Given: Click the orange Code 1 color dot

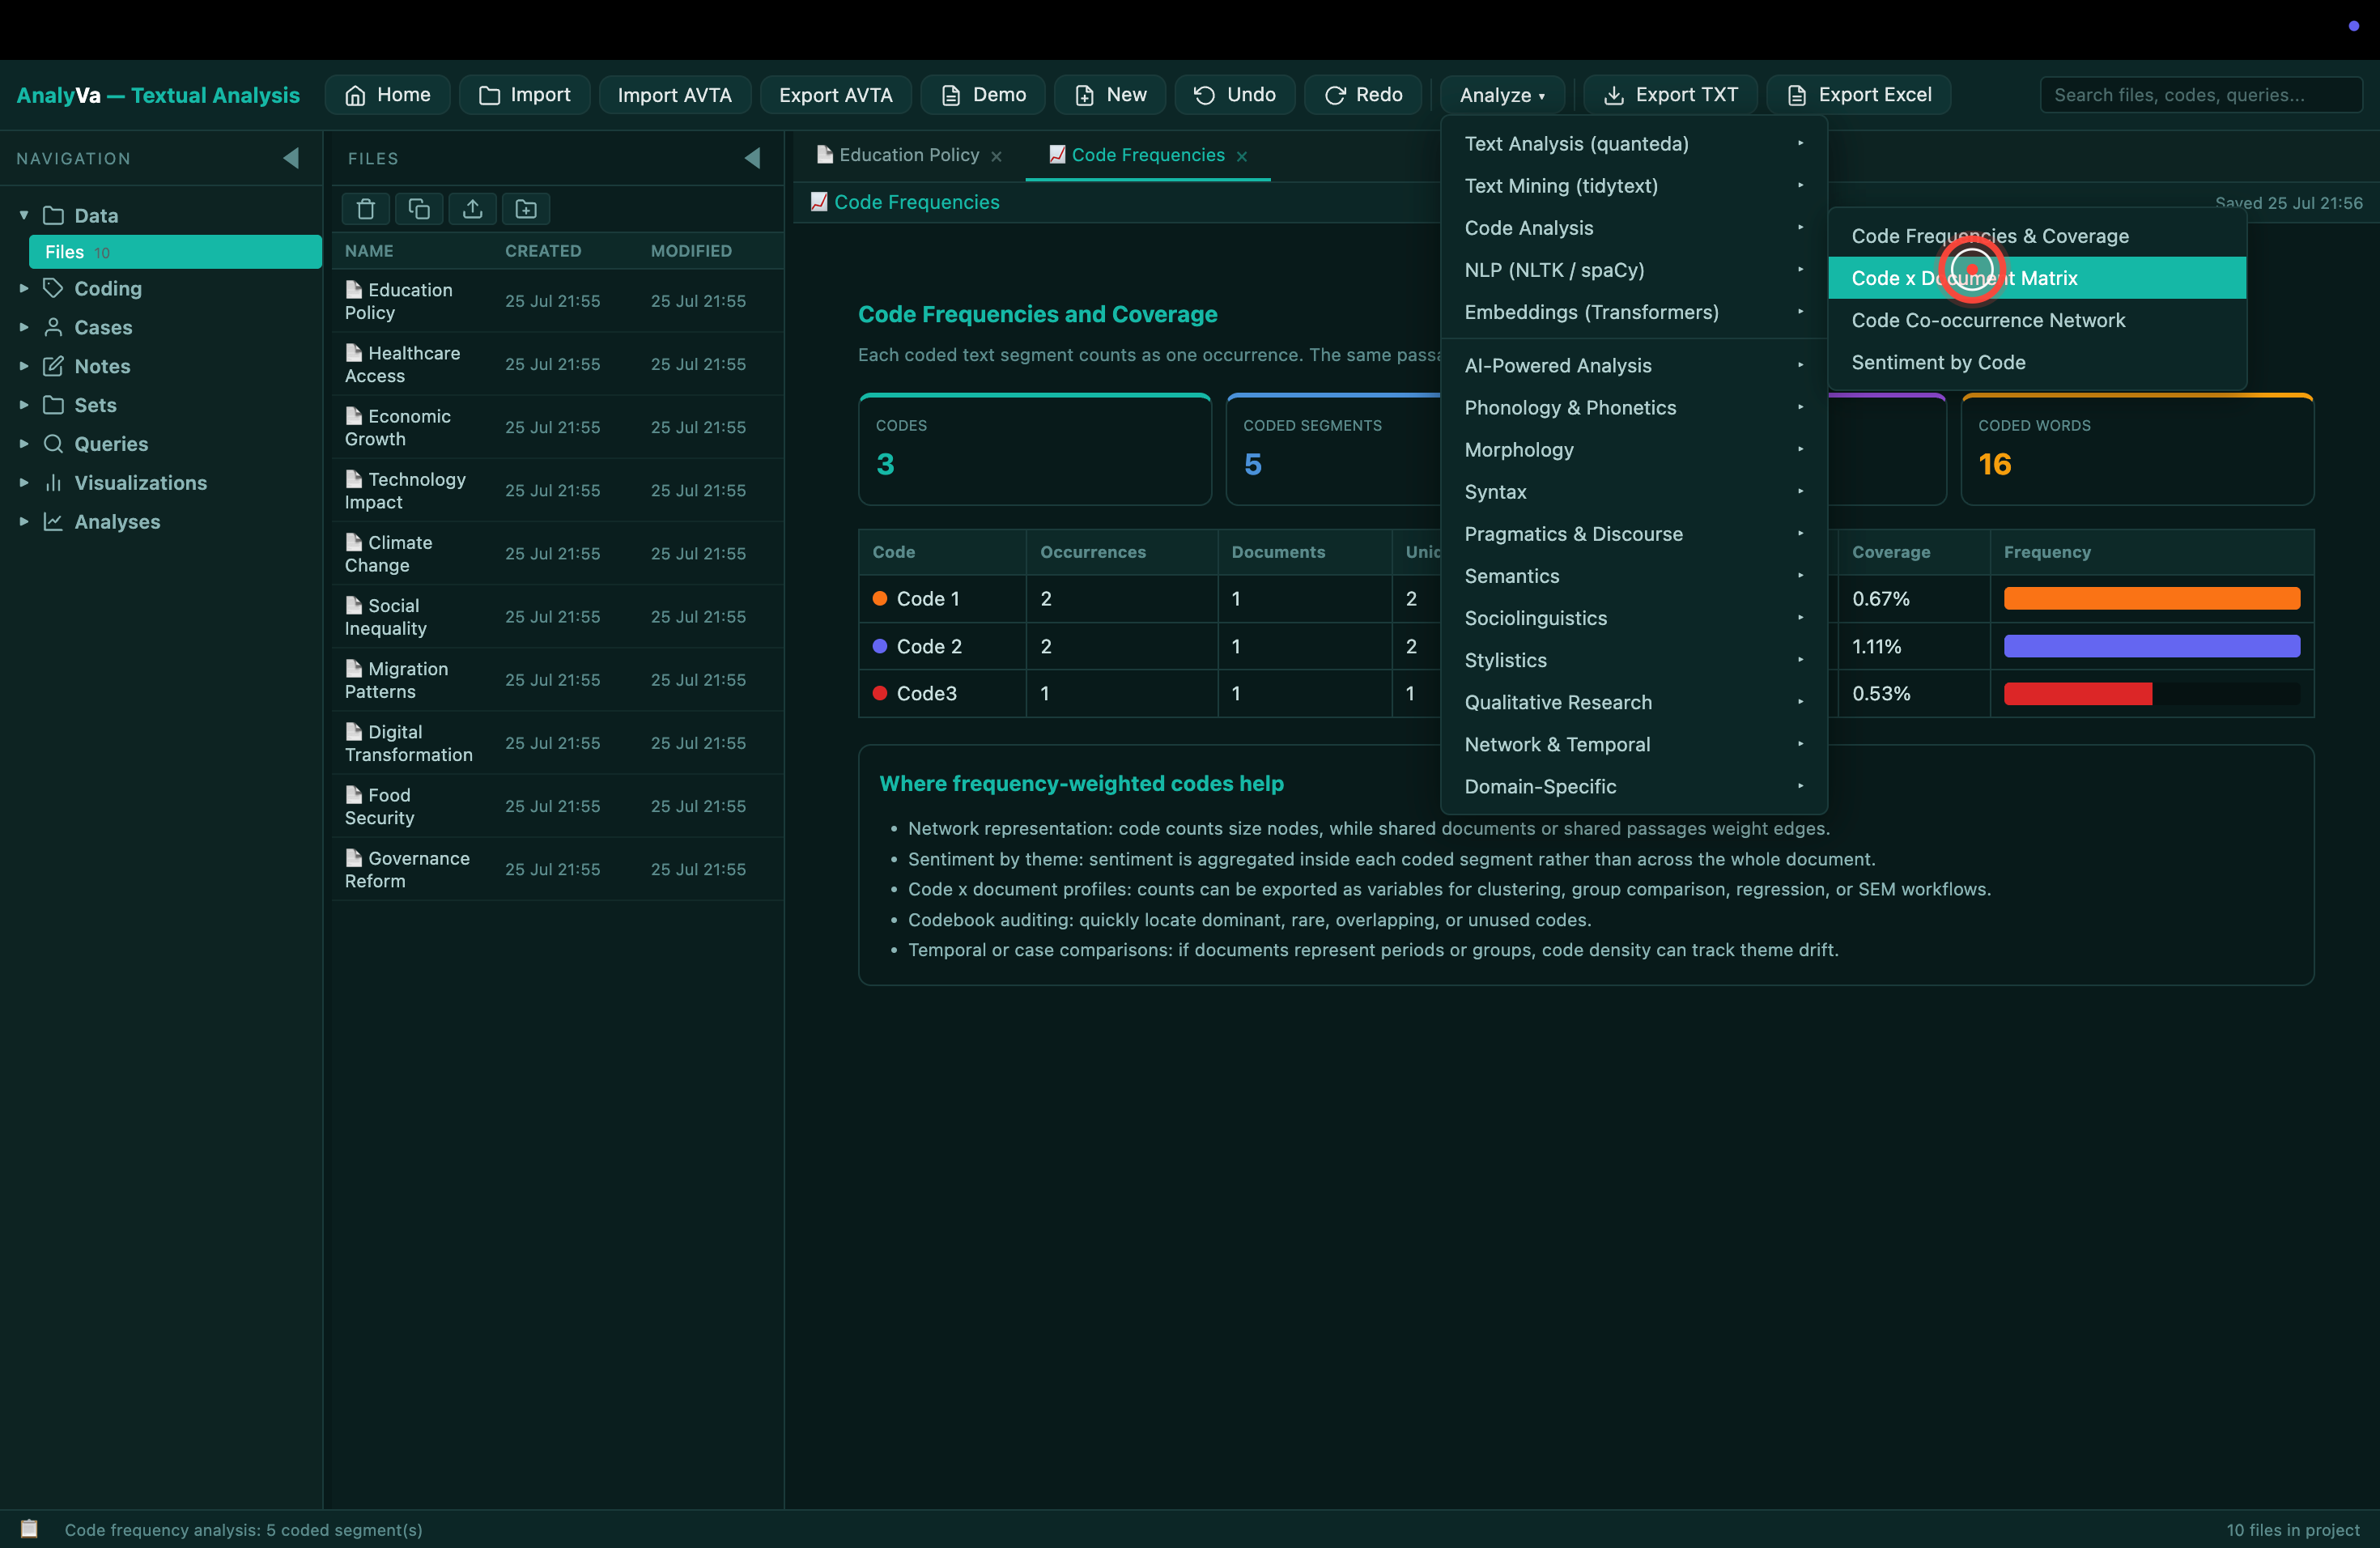Looking at the screenshot, I should [x=880, y=598].
